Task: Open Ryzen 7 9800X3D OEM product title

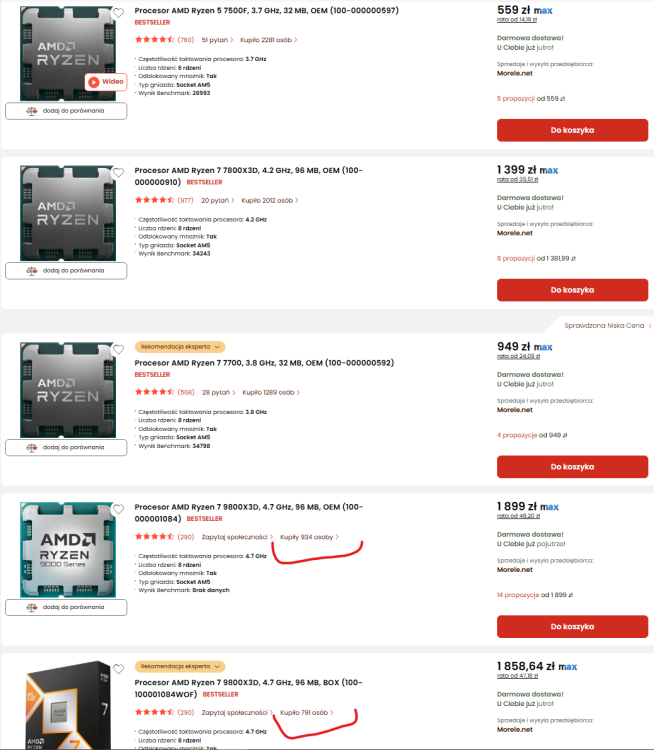Action: point(249,513)
